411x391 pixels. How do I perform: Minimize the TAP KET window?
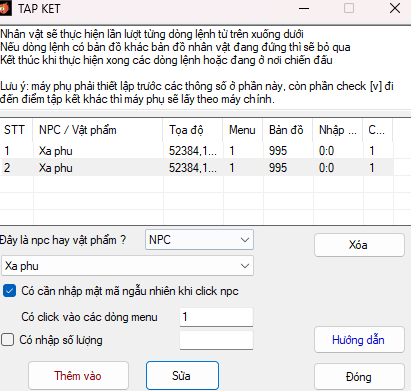[x=304, y=8]
